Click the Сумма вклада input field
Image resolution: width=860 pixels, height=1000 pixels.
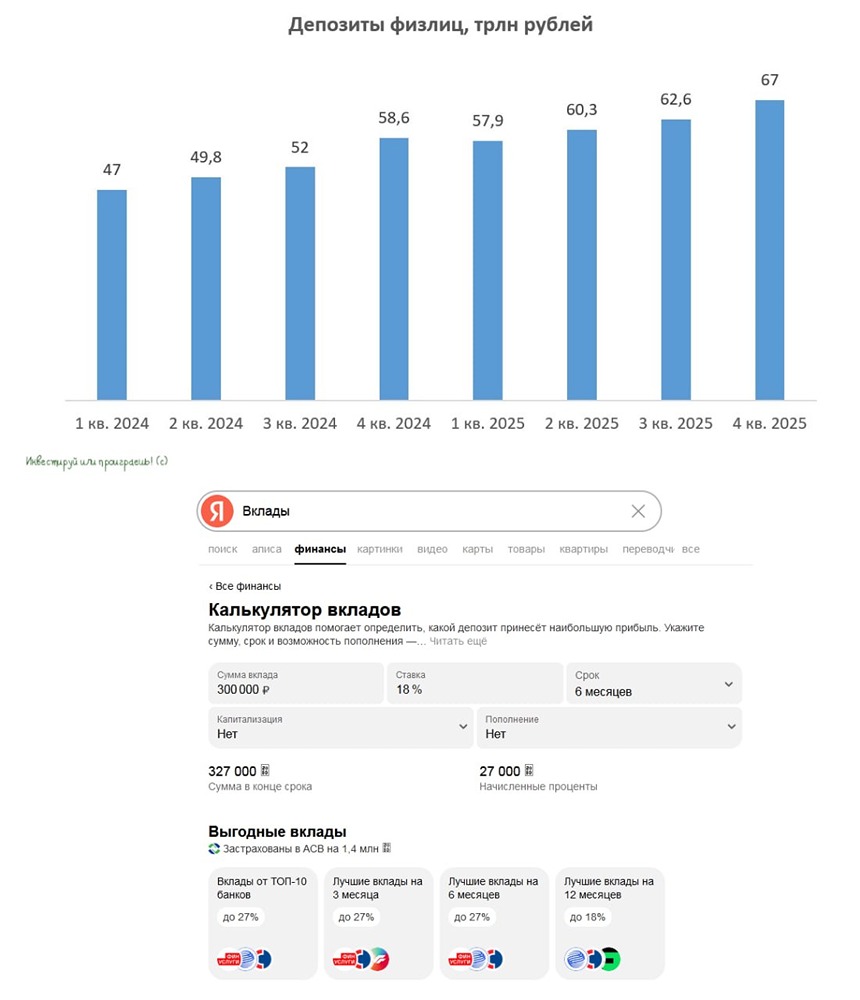(x=295, y=684)
